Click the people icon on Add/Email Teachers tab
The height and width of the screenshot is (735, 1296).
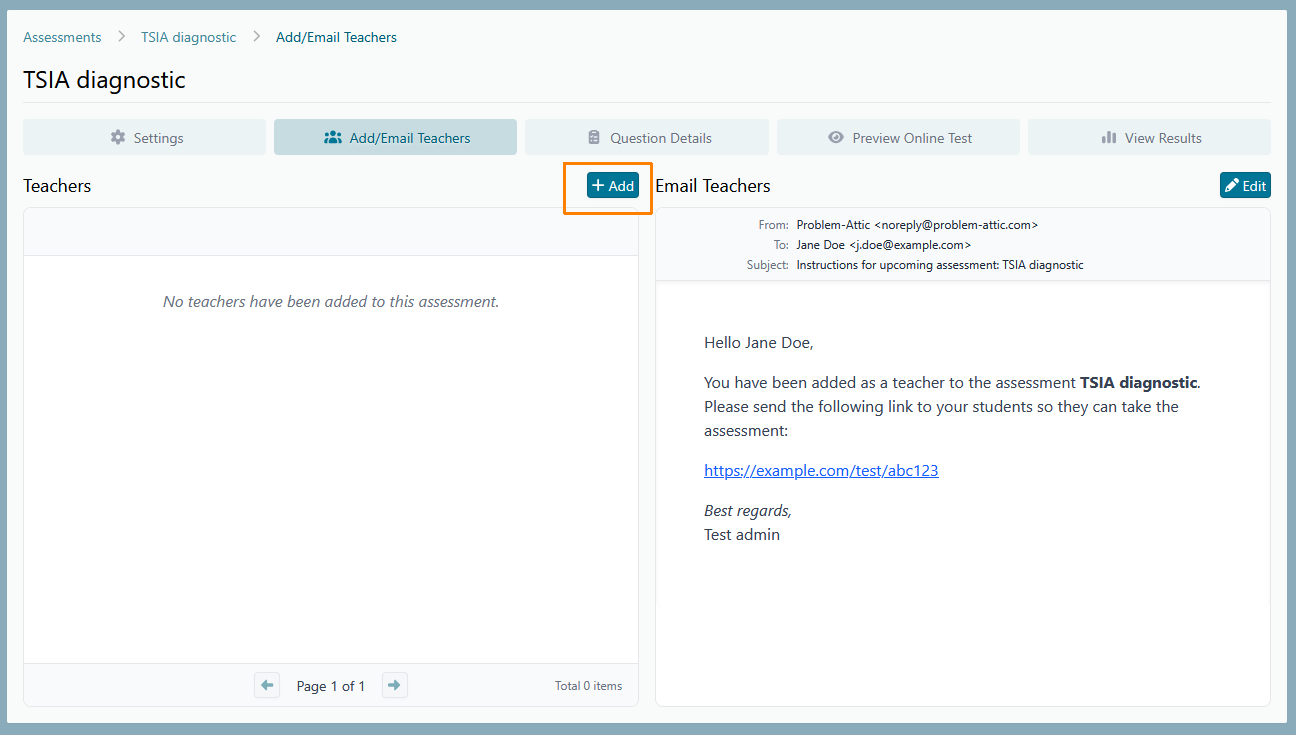tap(333, 138)
